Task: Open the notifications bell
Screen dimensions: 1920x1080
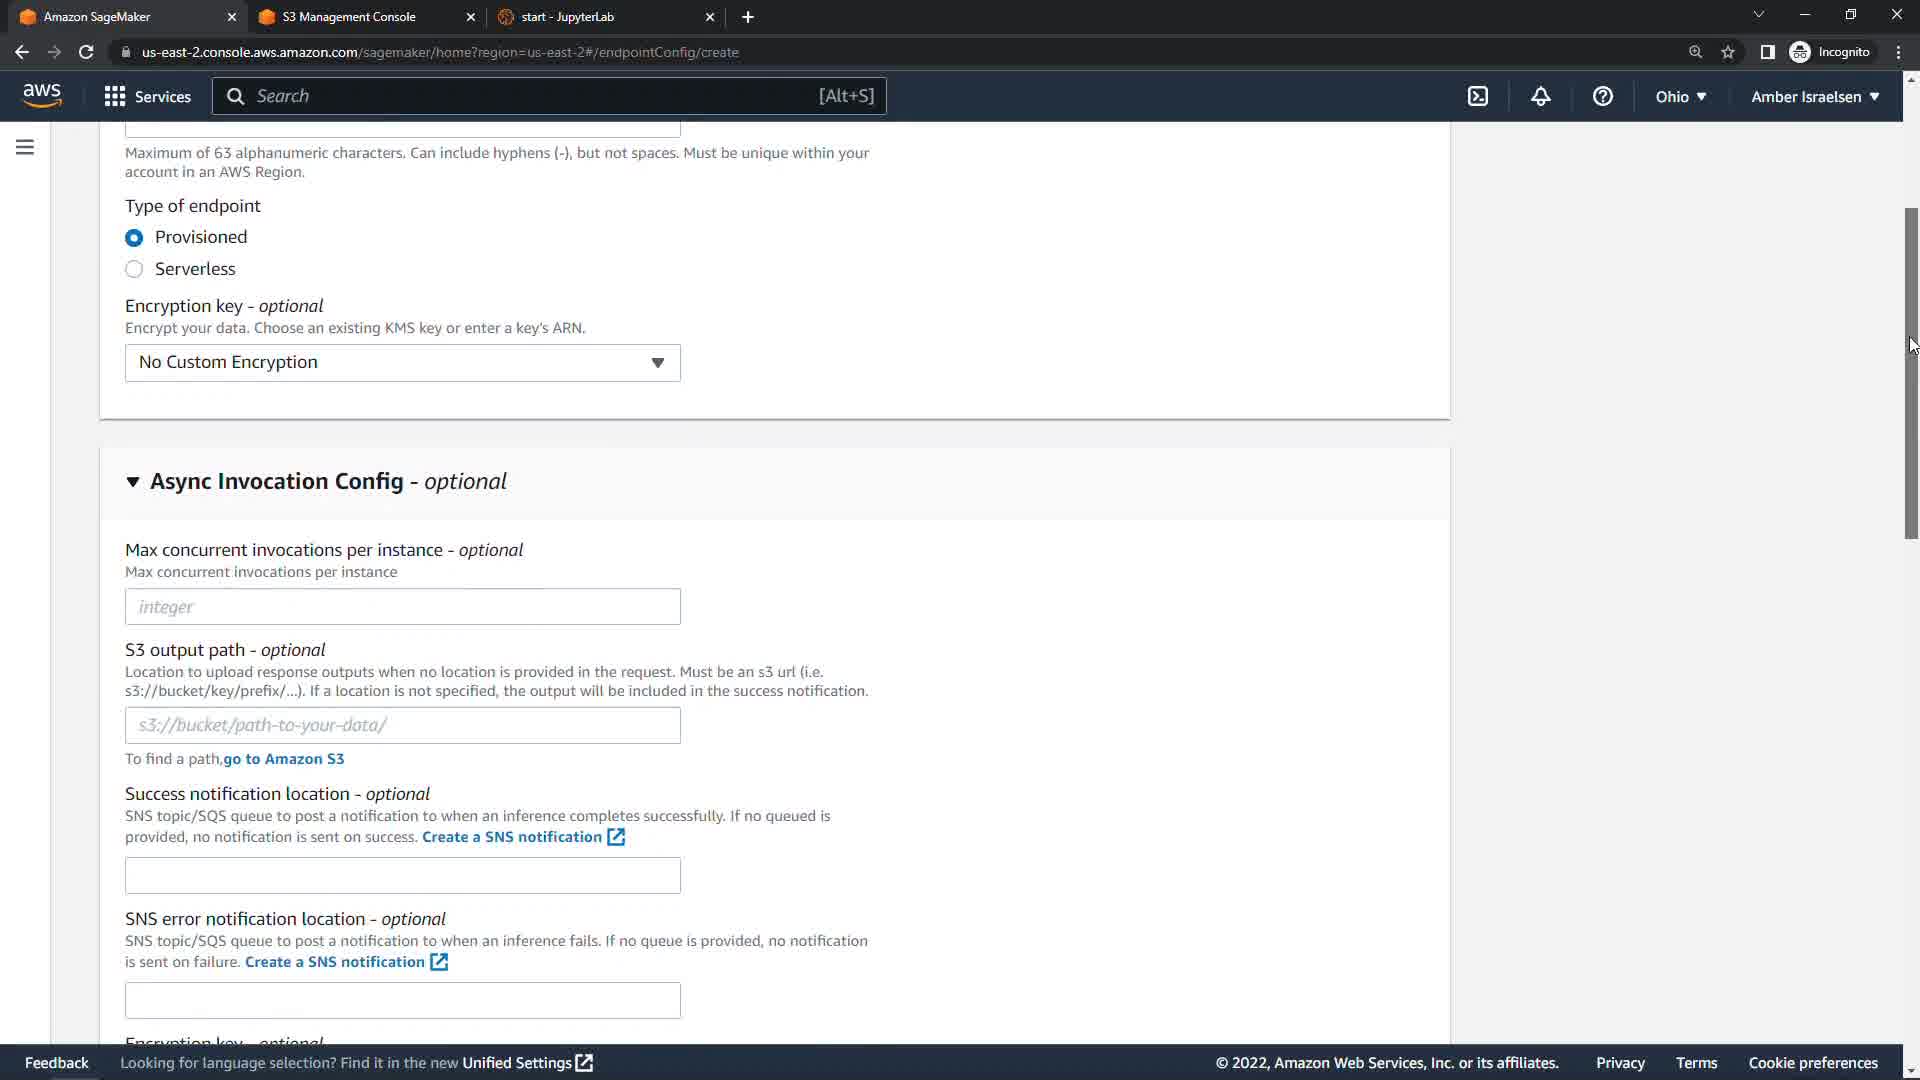Action: pyautogui.click(x=1540, y=96)
